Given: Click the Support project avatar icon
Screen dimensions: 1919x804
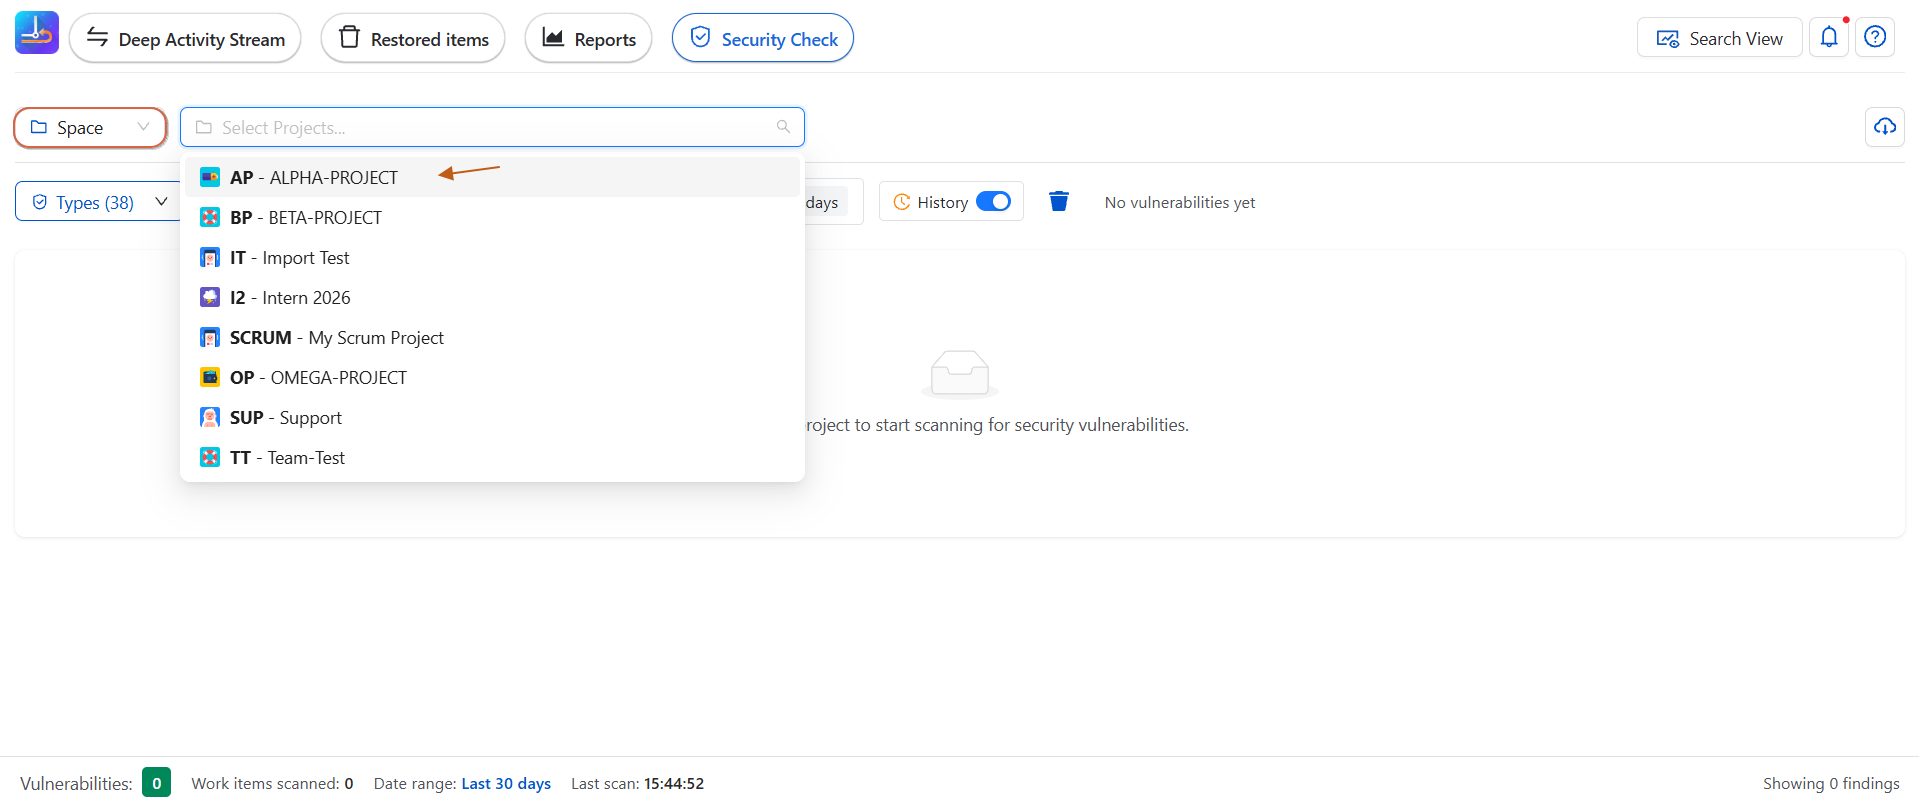Looking at the screenshot, I should (x=210, y=417).
